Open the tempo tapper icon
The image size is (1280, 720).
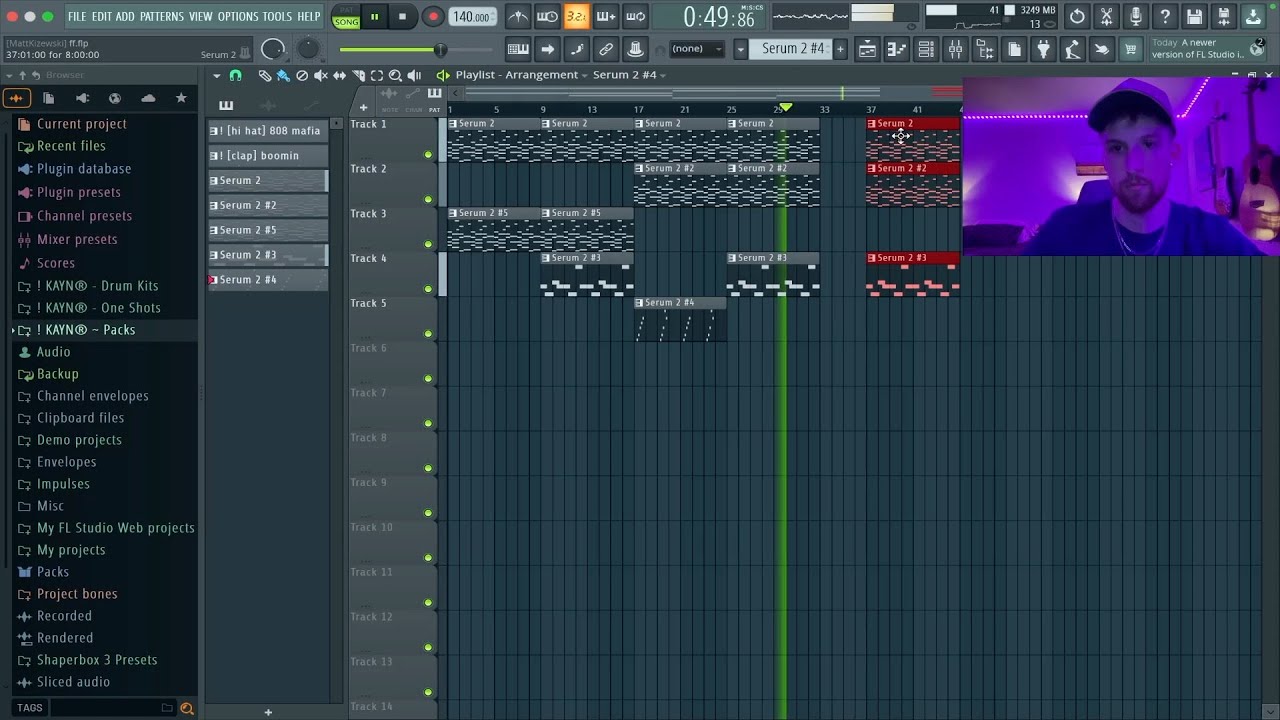[1072, 49]
